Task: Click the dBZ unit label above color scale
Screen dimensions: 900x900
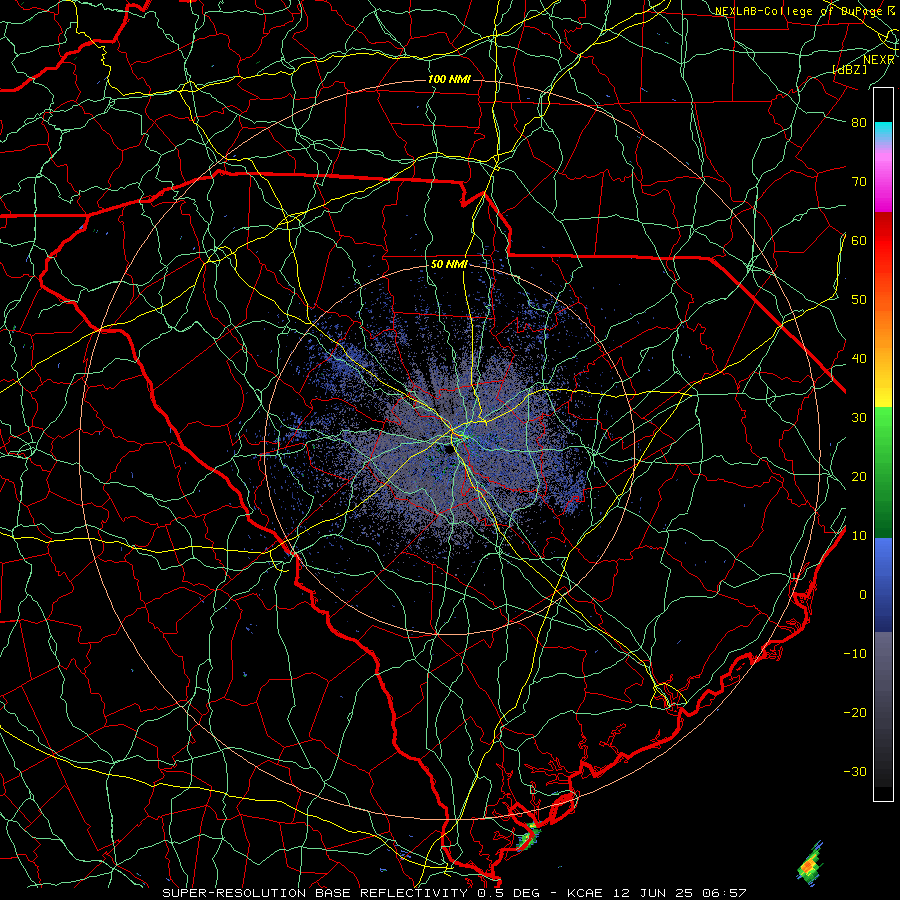Action: 849,69
